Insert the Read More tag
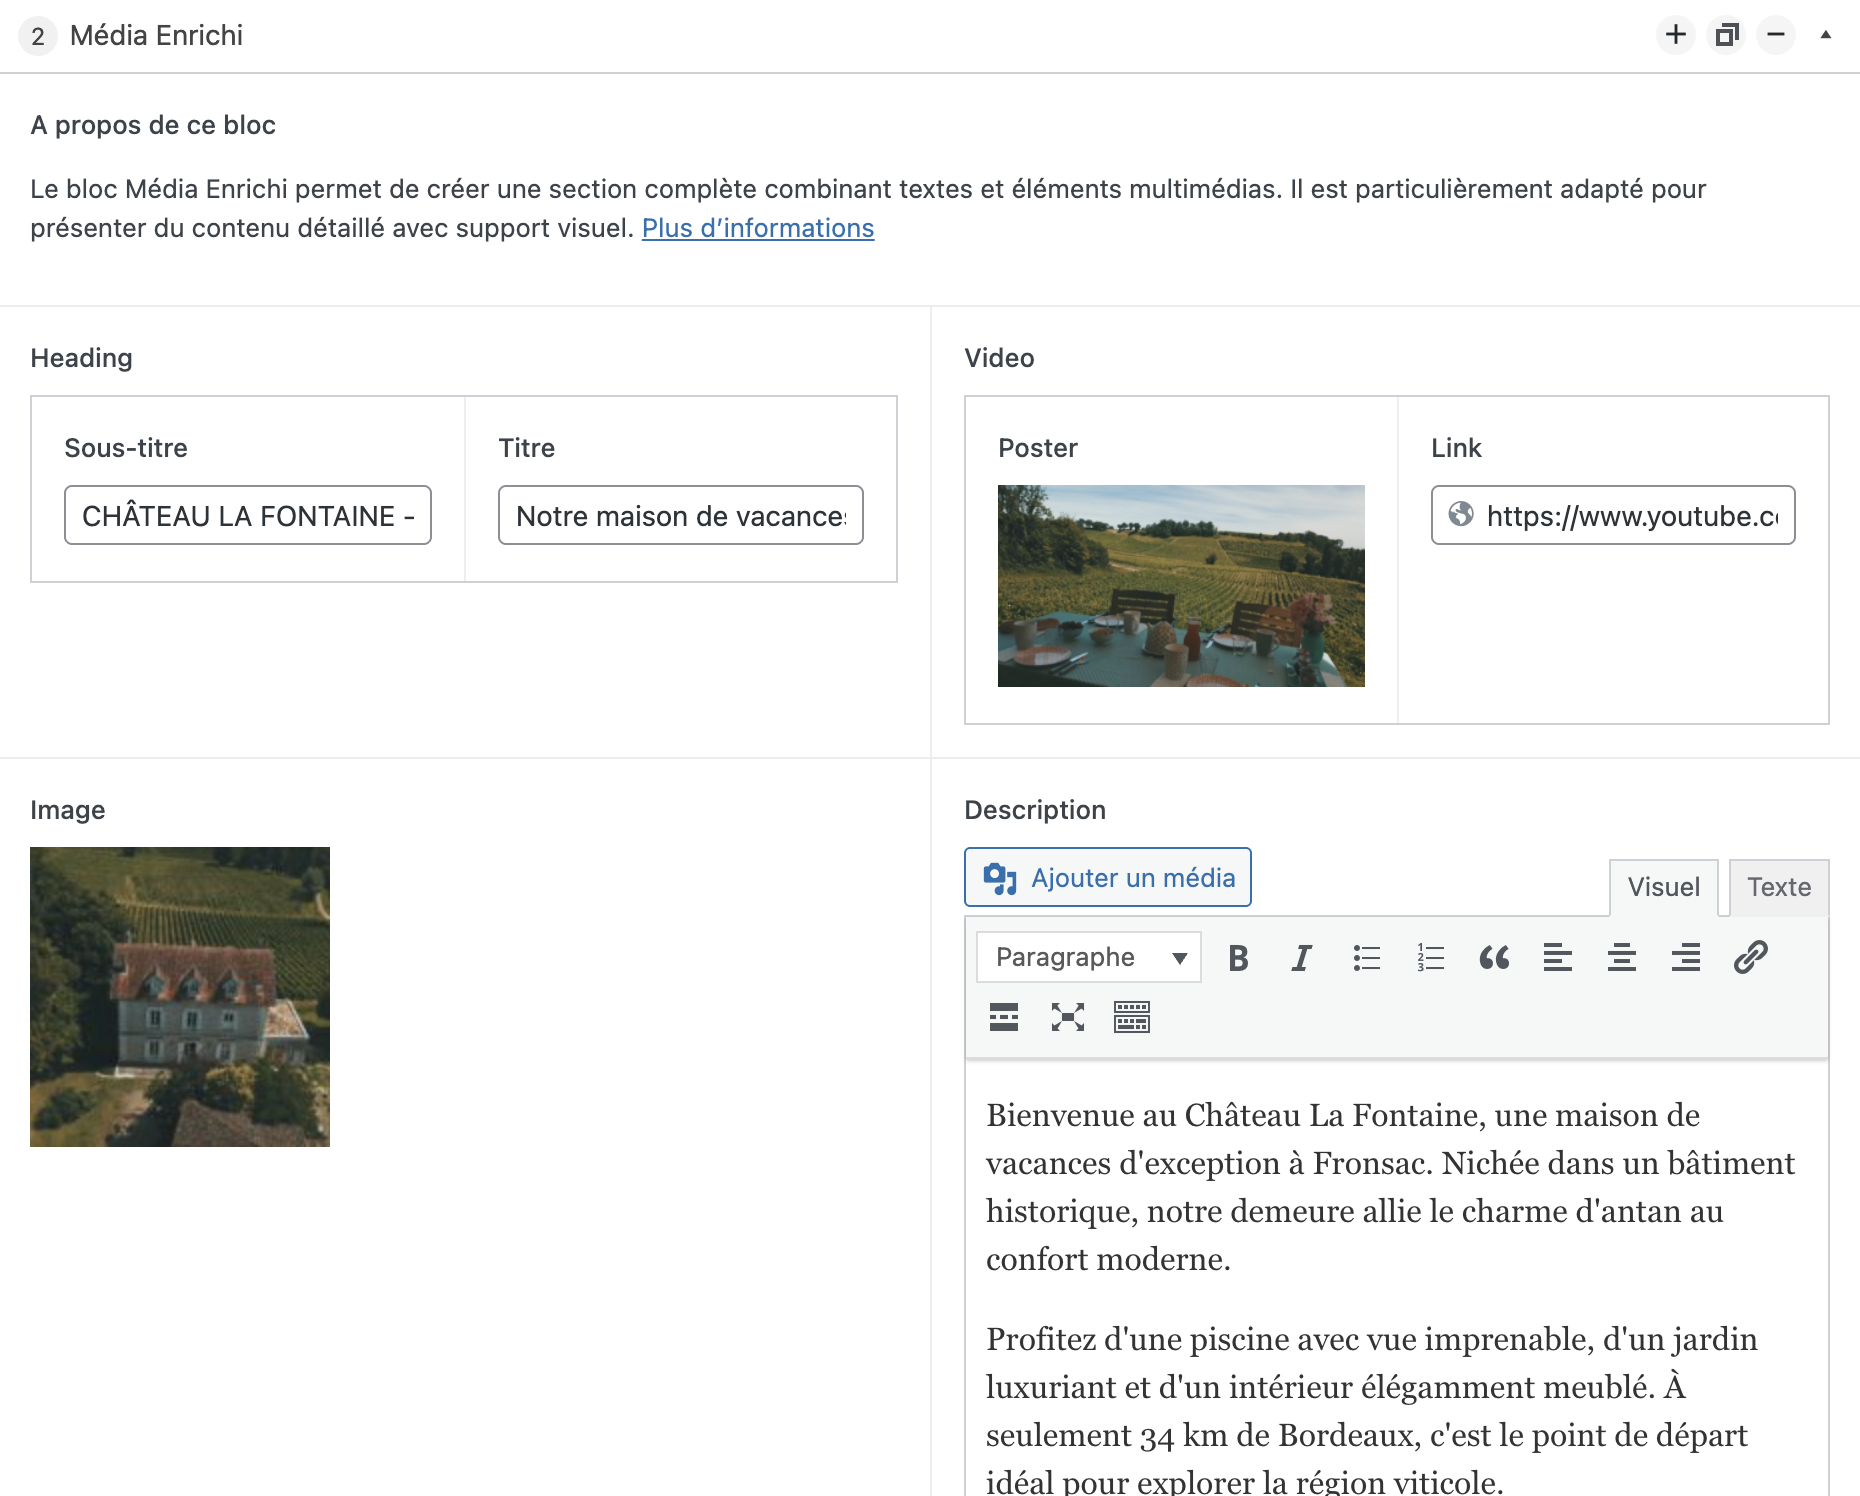This screenshot has height=1496, width=1860. 1004,1018
